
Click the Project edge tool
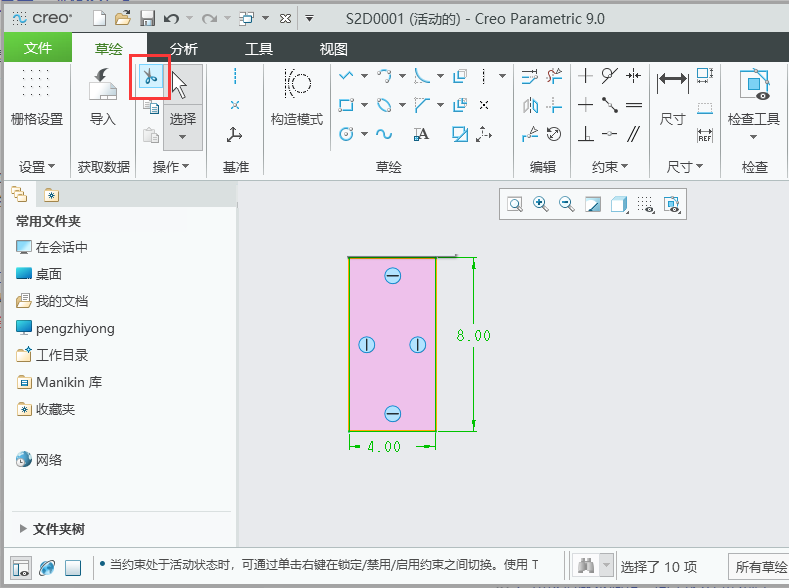click(460, 134)
